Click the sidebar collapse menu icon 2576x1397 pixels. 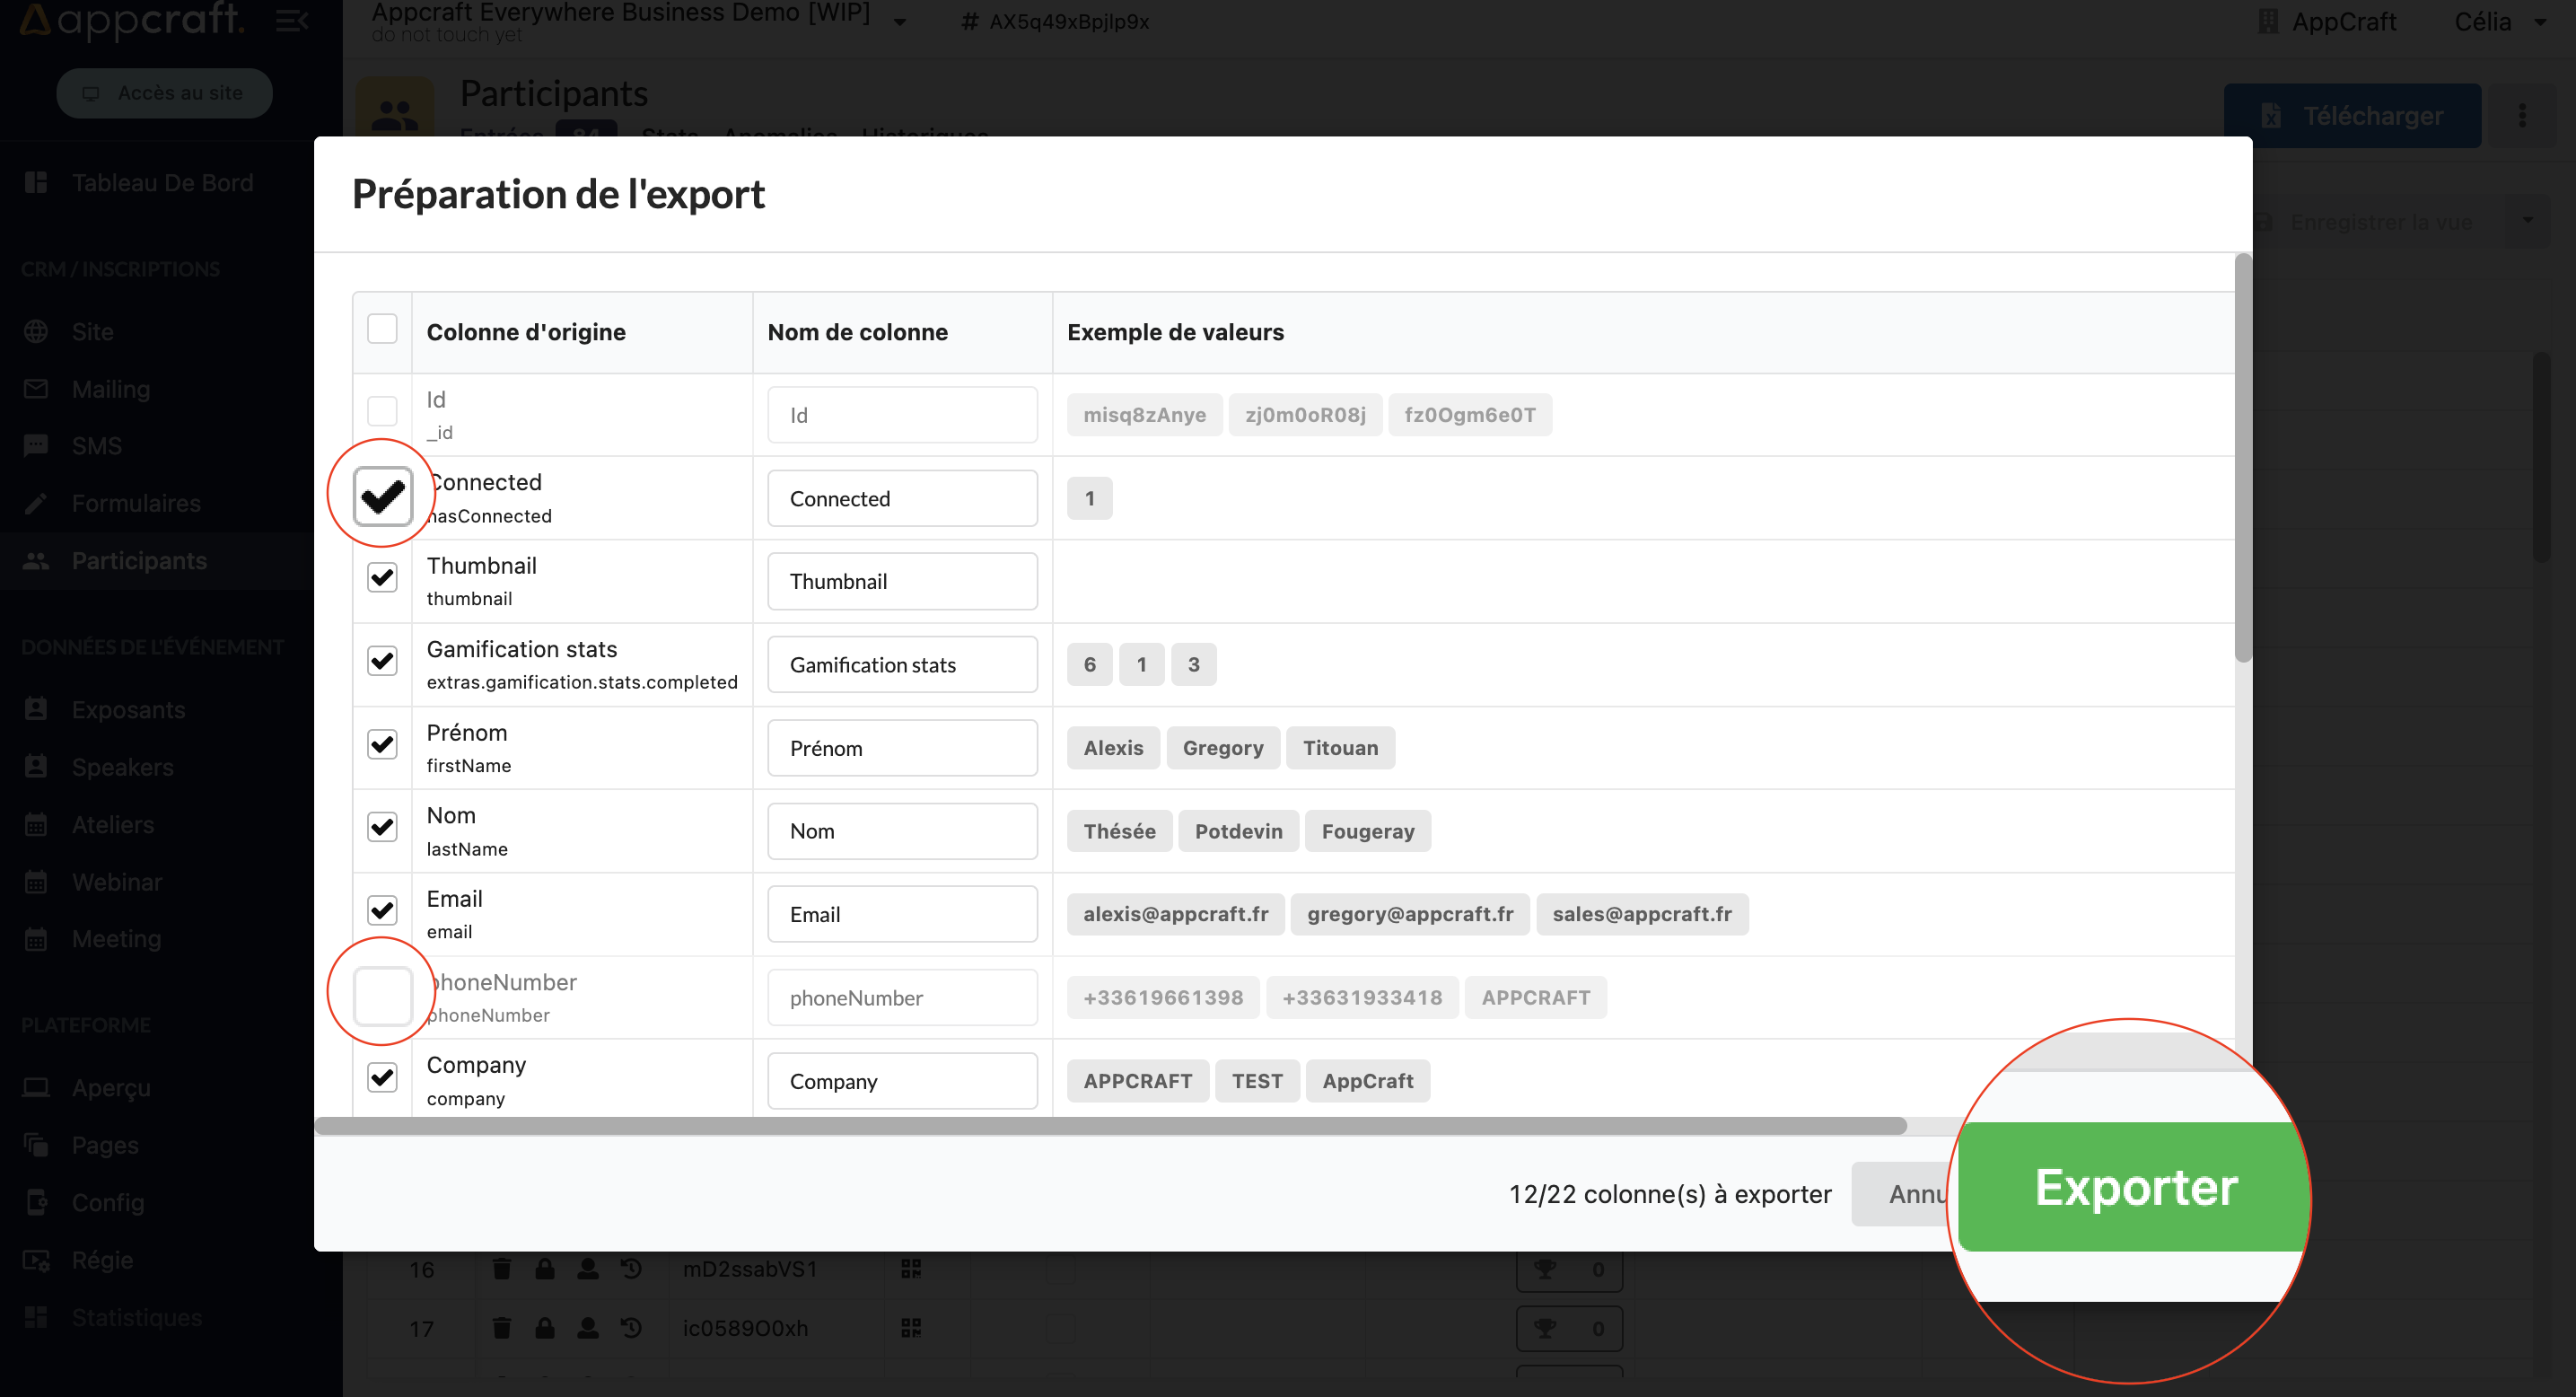click(291, 20)
